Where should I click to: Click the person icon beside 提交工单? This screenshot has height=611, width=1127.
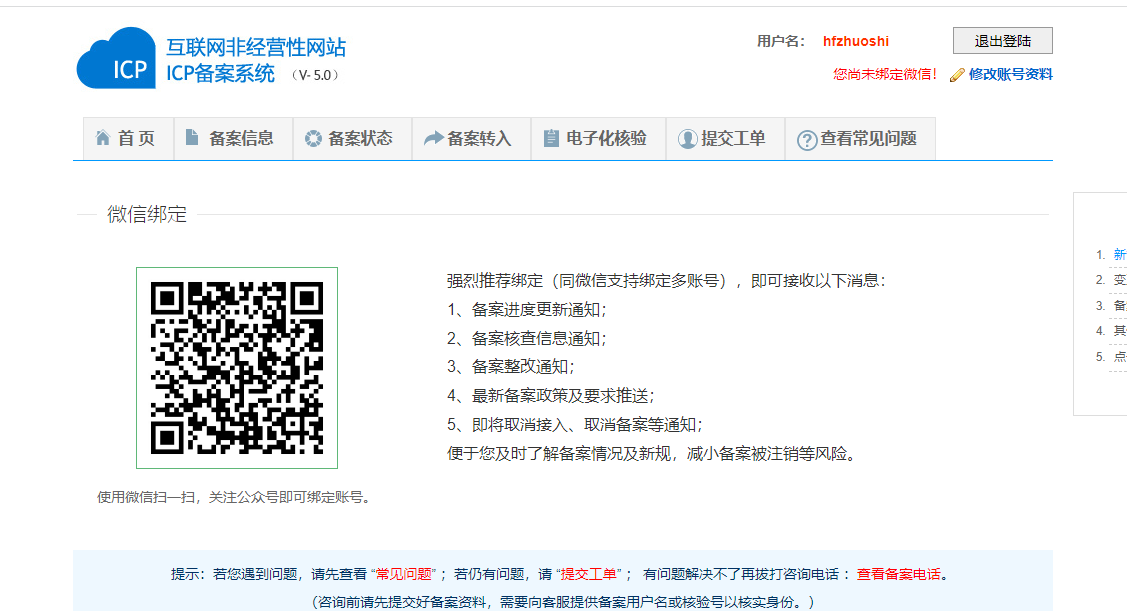(688, 139)
